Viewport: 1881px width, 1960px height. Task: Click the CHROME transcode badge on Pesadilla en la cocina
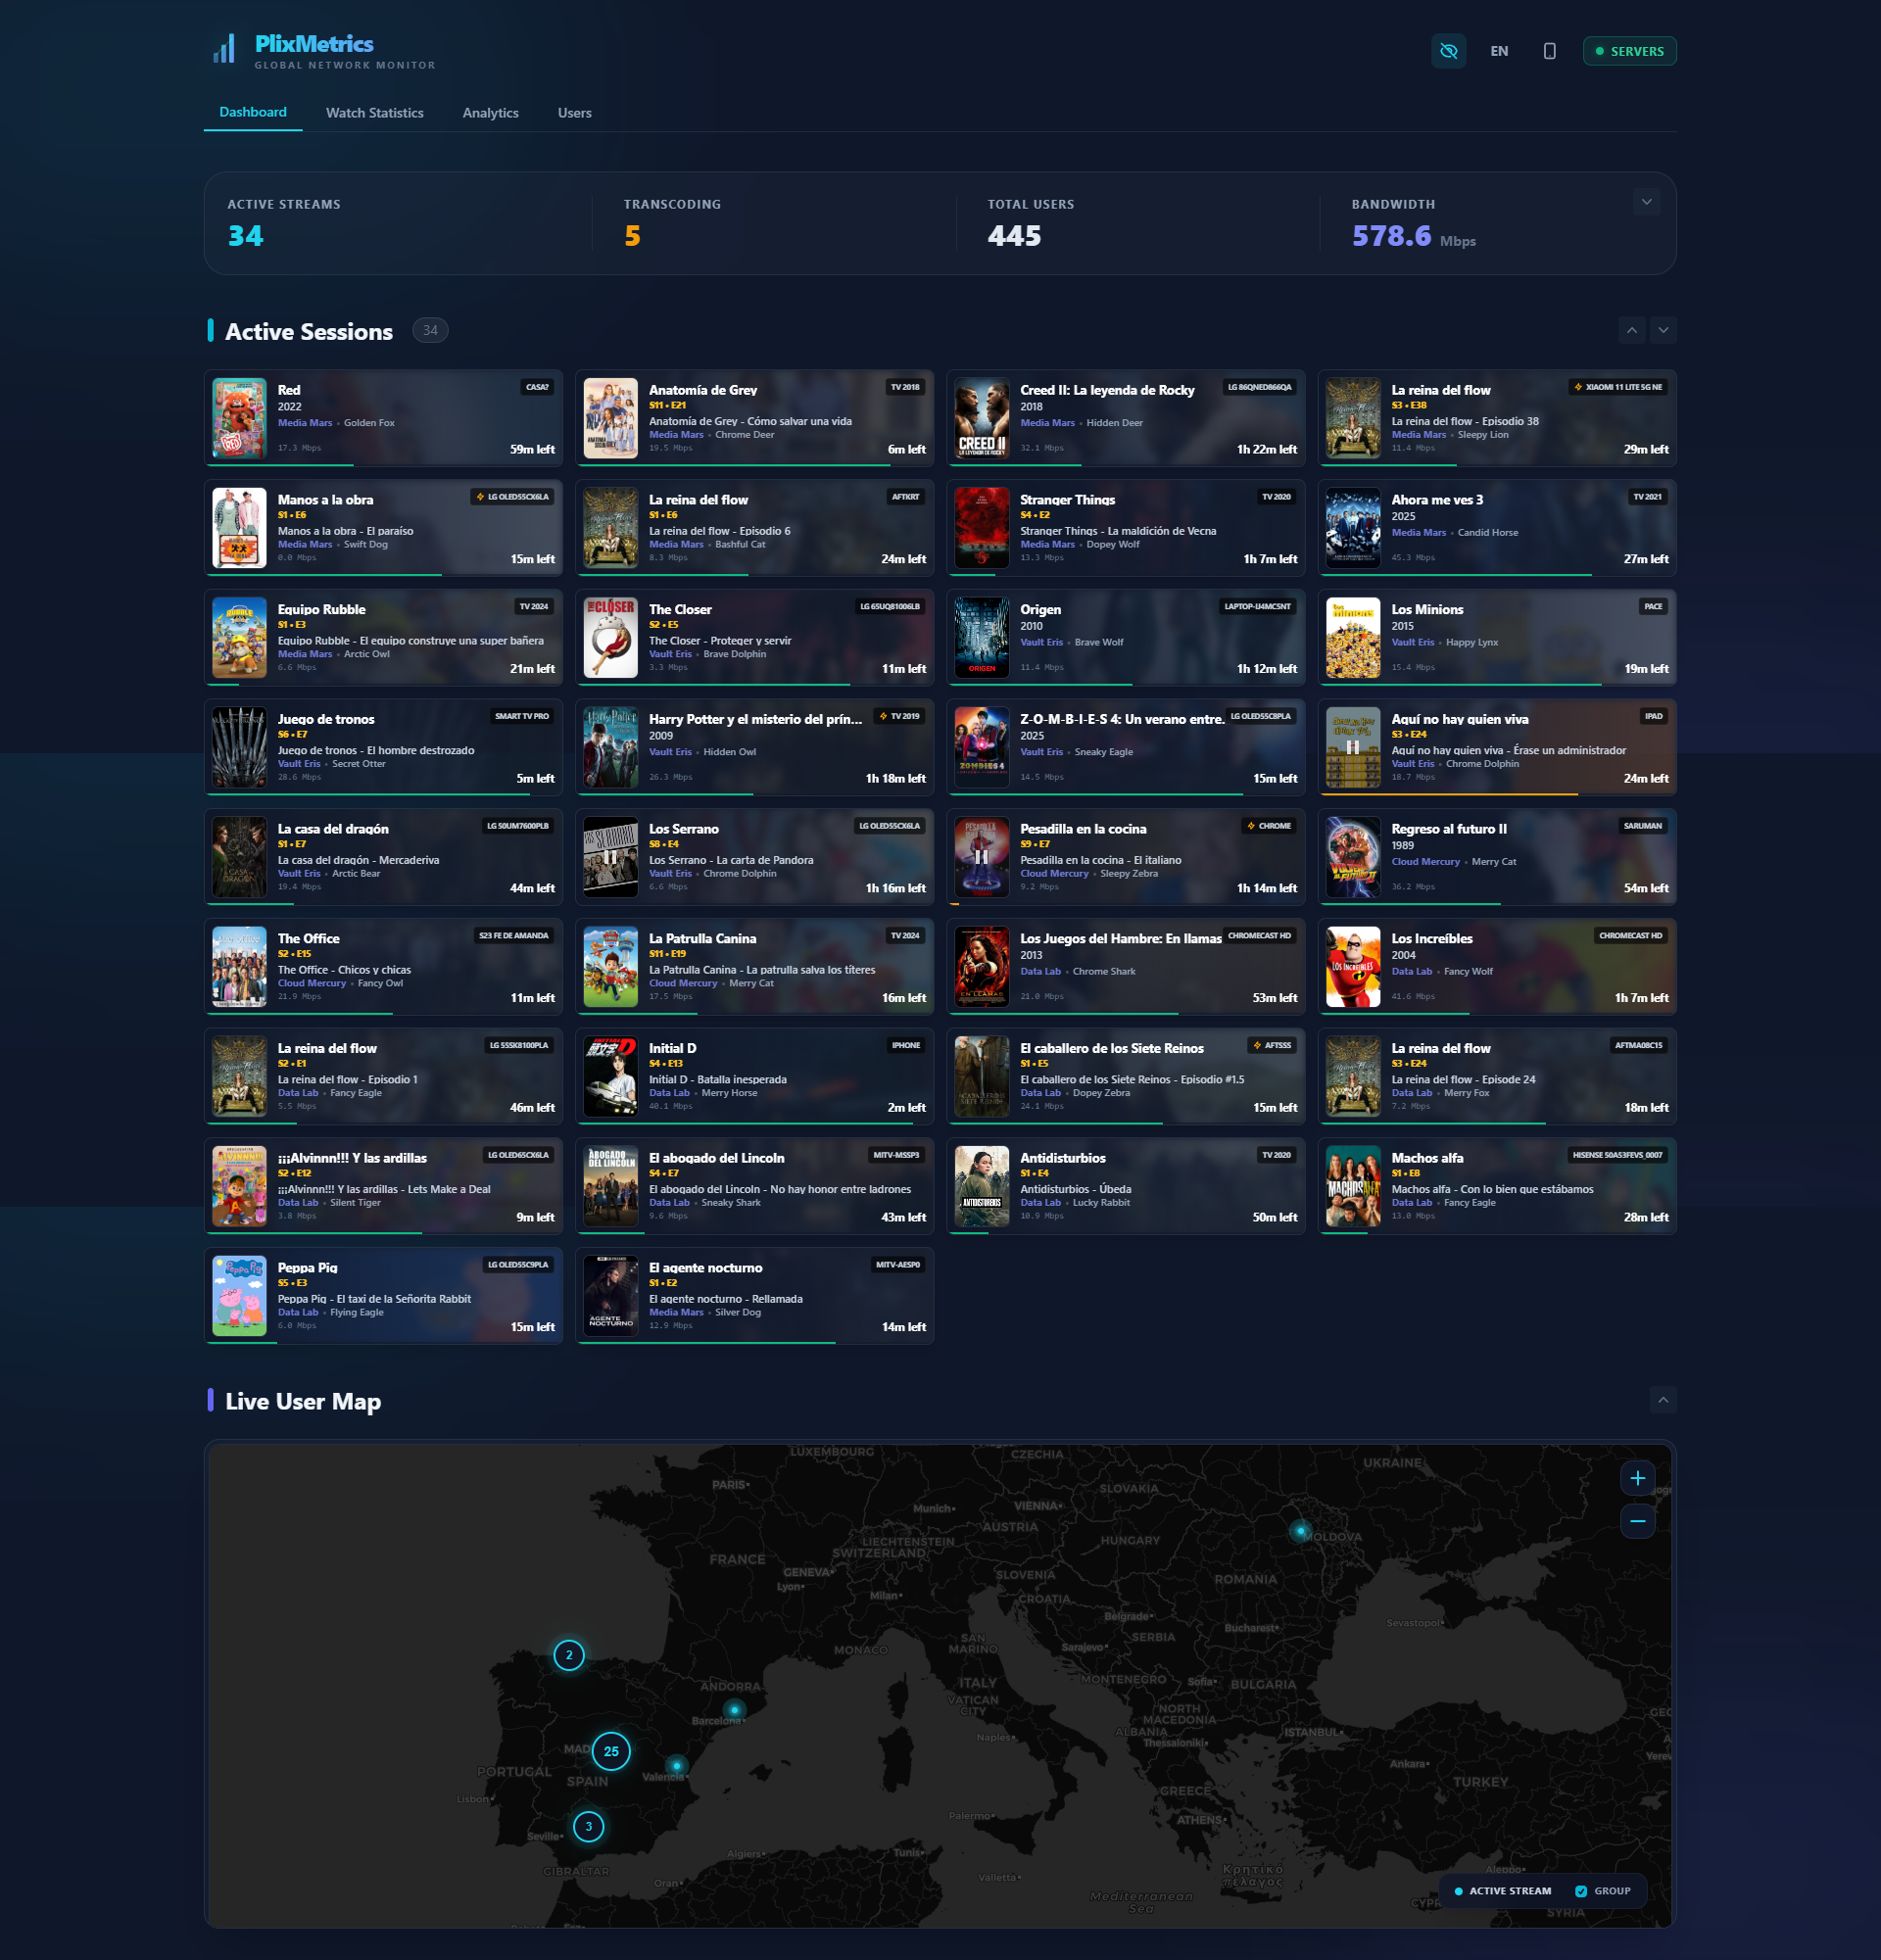pyautogui.click(x=1269, y=826)
